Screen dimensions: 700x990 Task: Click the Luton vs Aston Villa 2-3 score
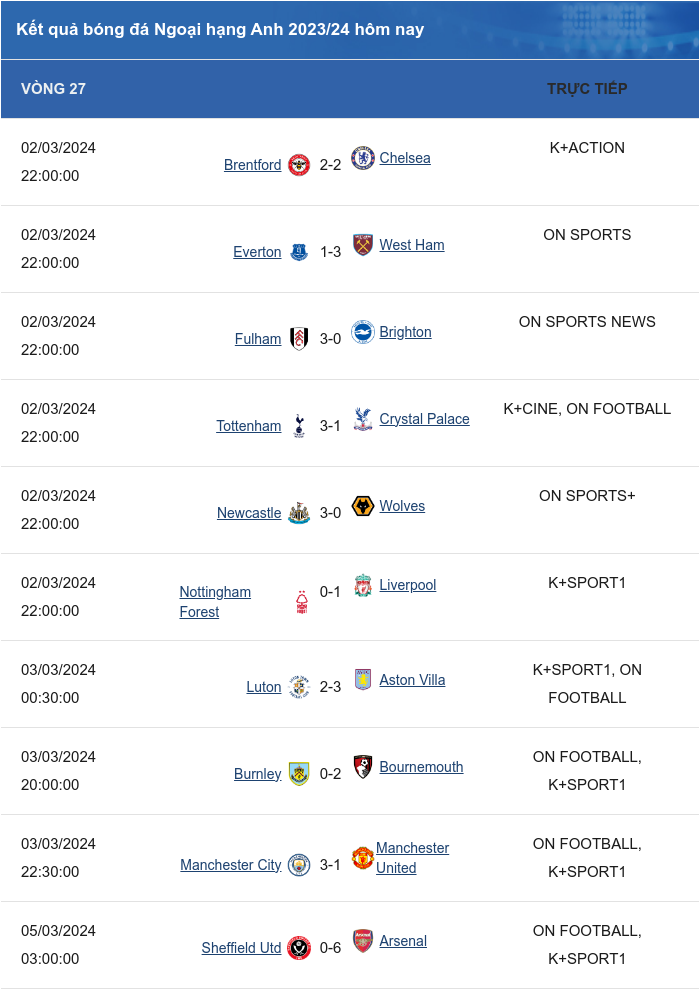coord(330,687)
